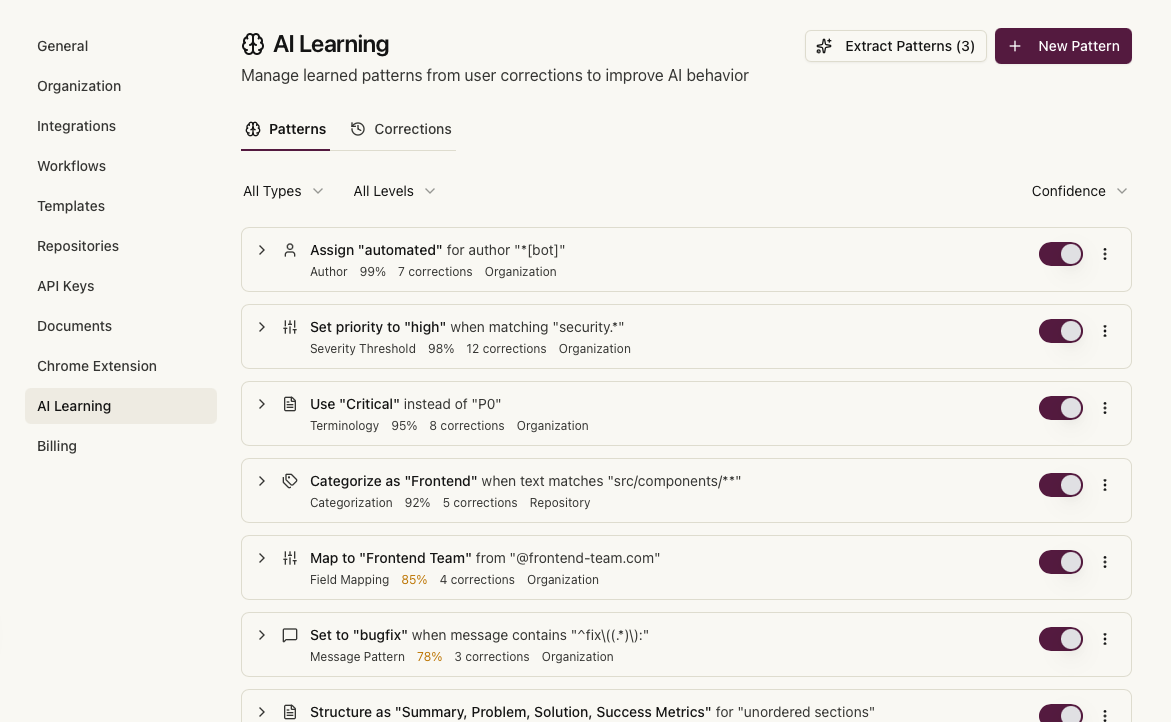The image size is (1171, 722).
Task: Disable the Map to "Frontend Team" pattern
Action: click(1060, 562)
